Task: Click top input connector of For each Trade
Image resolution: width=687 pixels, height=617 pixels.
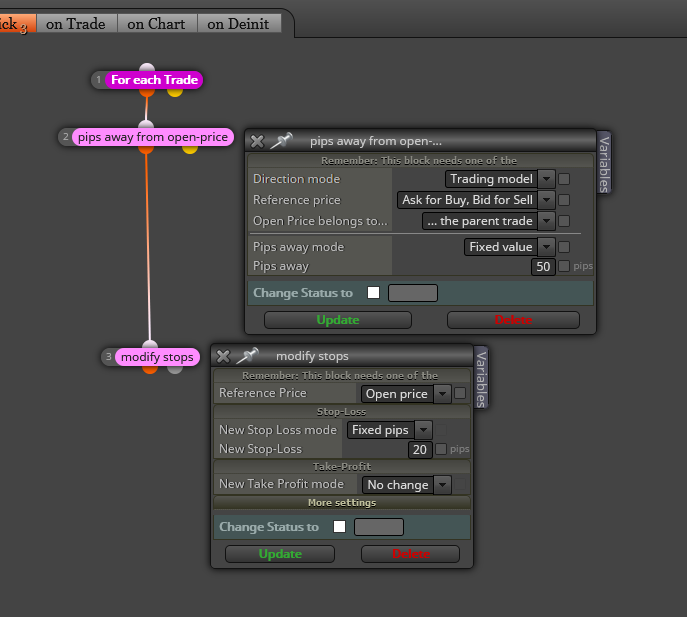Action: point(147,67)
